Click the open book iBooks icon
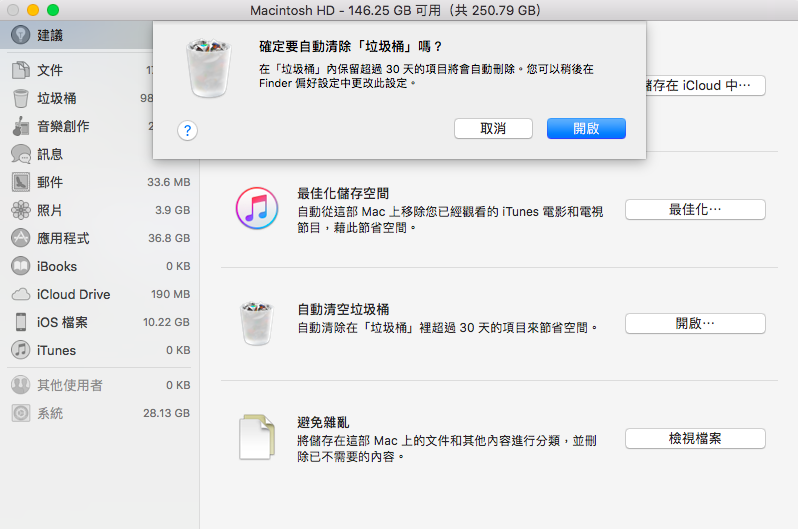798x529 pixels. (21, 266)
